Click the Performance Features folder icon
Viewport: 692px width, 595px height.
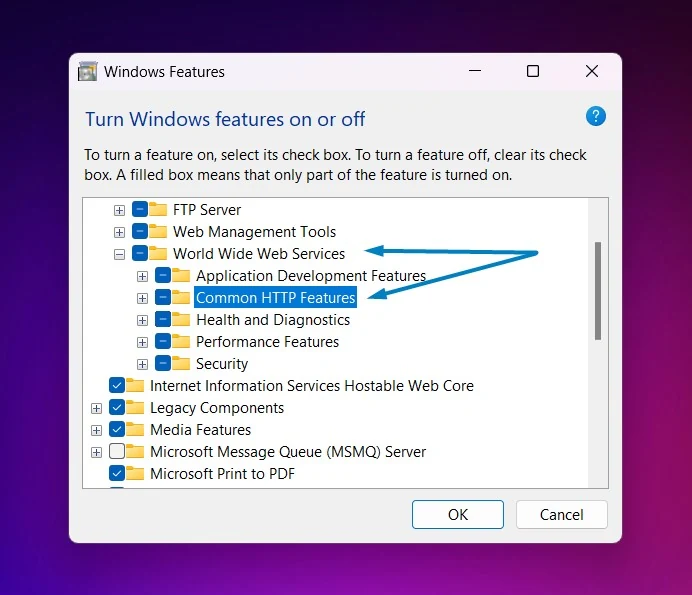181,341
